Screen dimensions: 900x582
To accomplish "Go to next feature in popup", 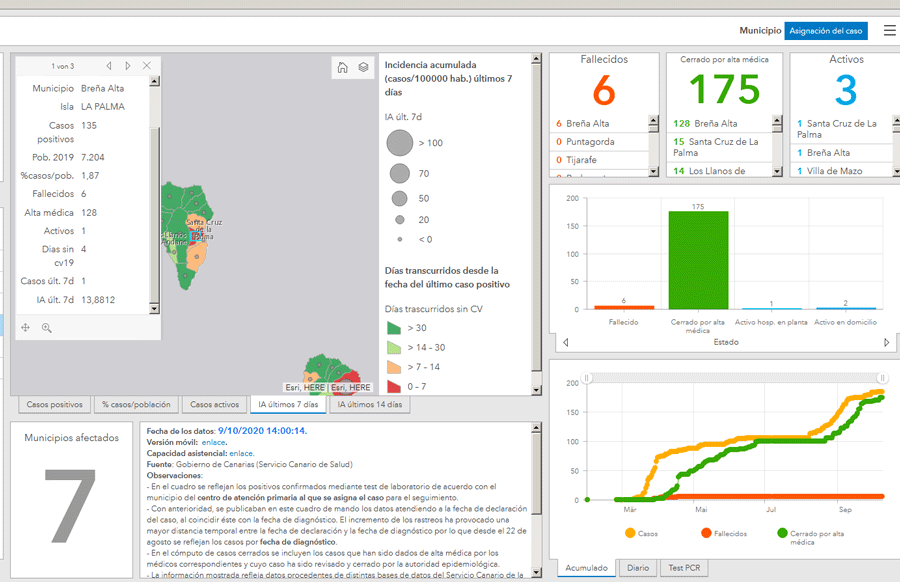I will click(x=128, y=66).
